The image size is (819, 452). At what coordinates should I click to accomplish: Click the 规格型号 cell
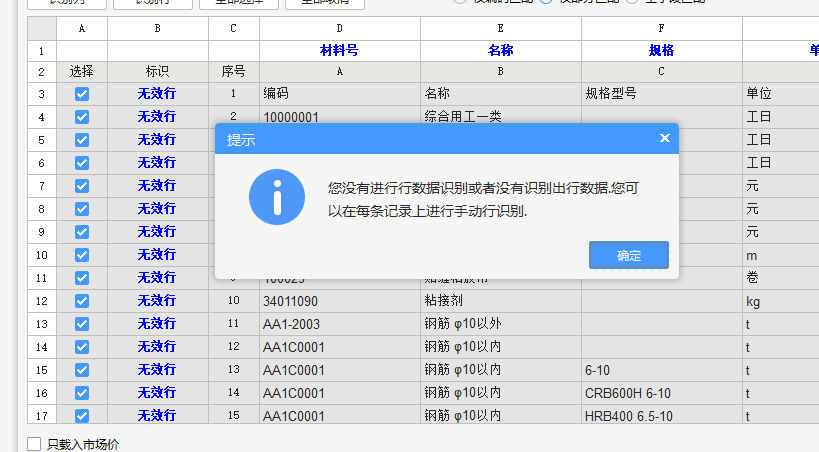(661, 94)
